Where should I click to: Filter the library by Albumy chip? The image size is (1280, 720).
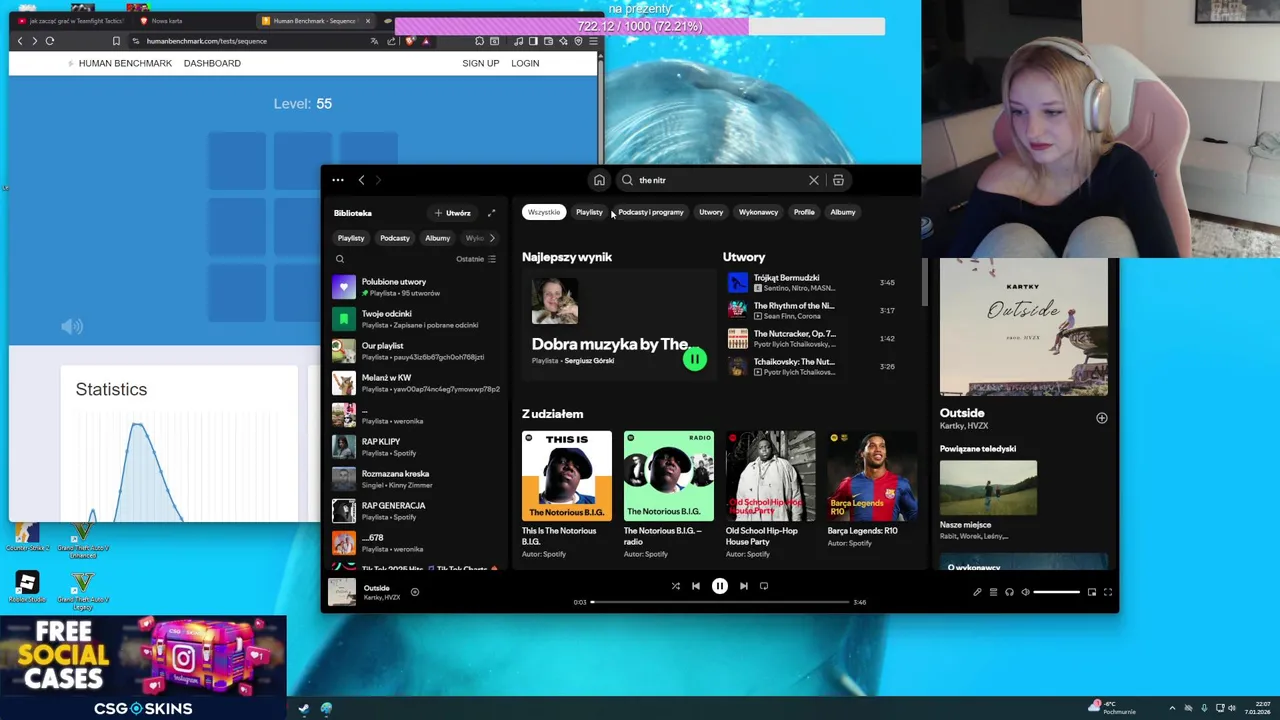click(x=437, y=238)
